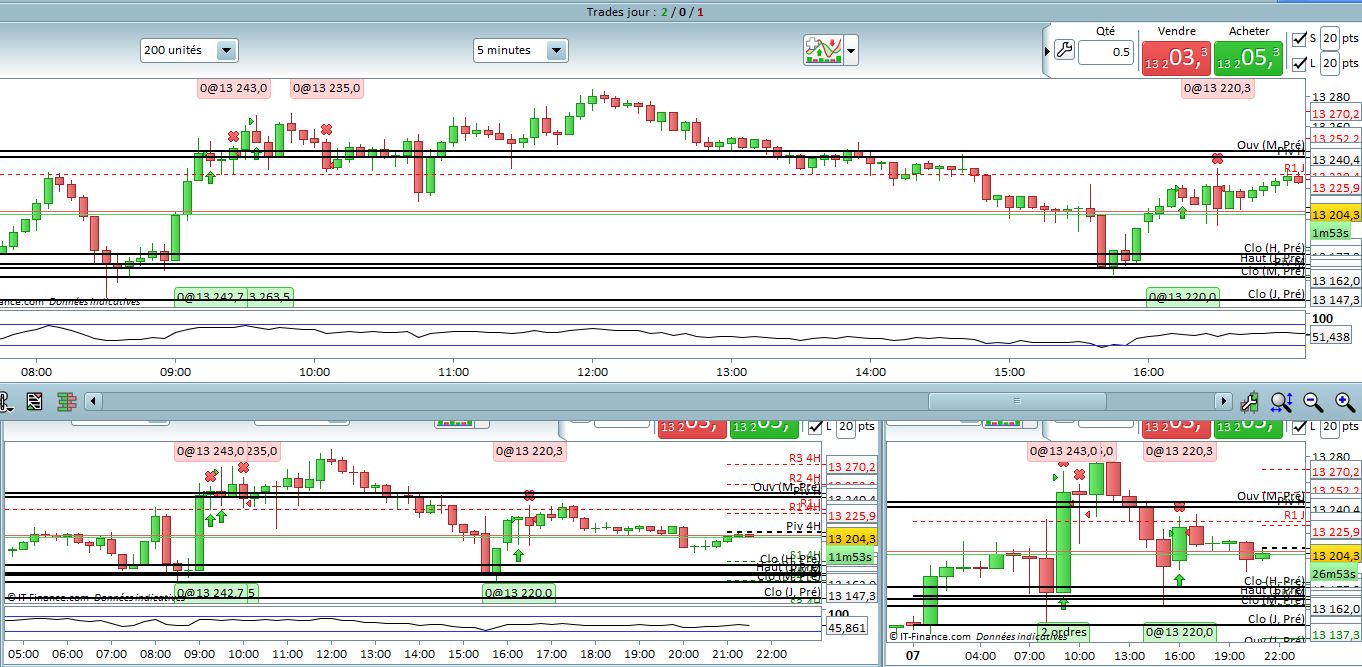The width and height of the screenshot is (1362, 667).
Task: Click the 0@13 243,0 order label in top chart
Action: (x=234, y=88)
